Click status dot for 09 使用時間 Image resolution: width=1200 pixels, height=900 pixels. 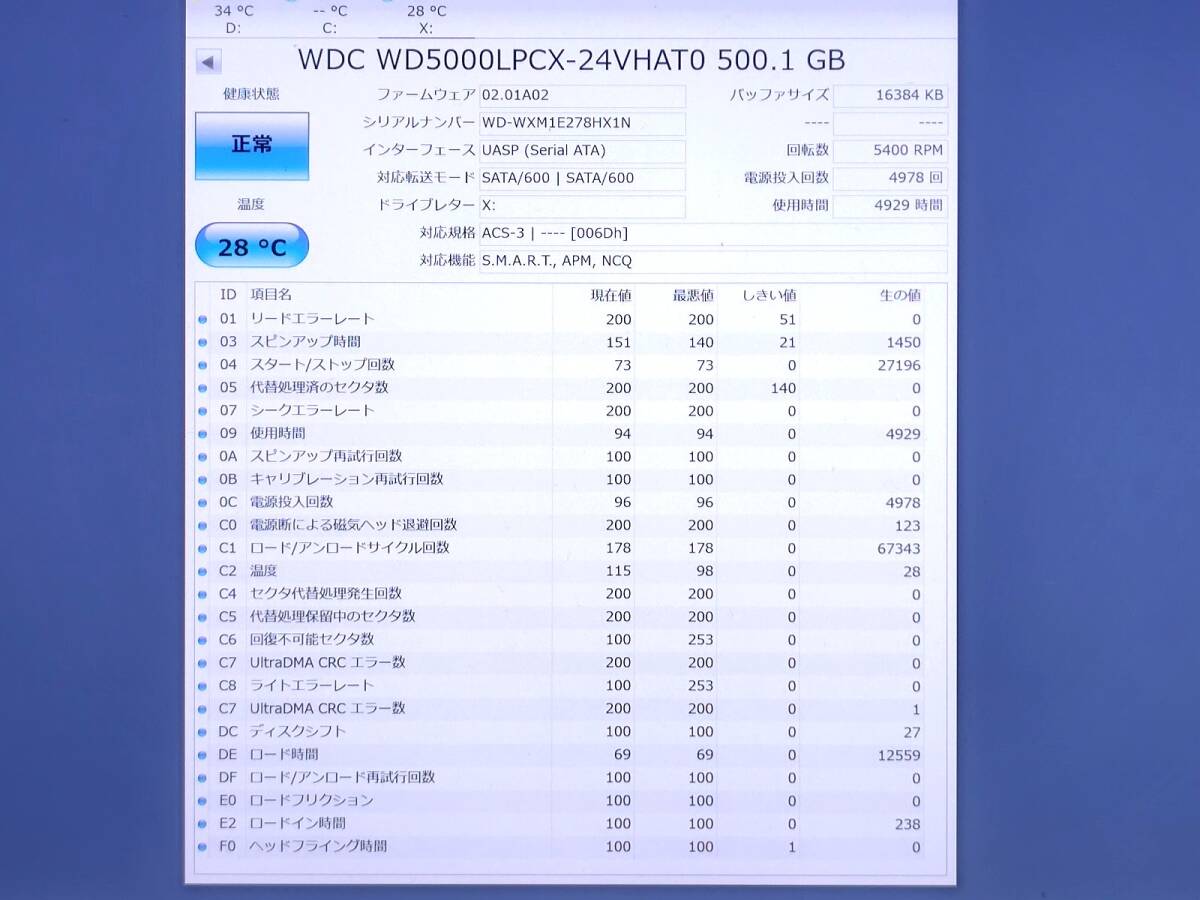[202, 435]
